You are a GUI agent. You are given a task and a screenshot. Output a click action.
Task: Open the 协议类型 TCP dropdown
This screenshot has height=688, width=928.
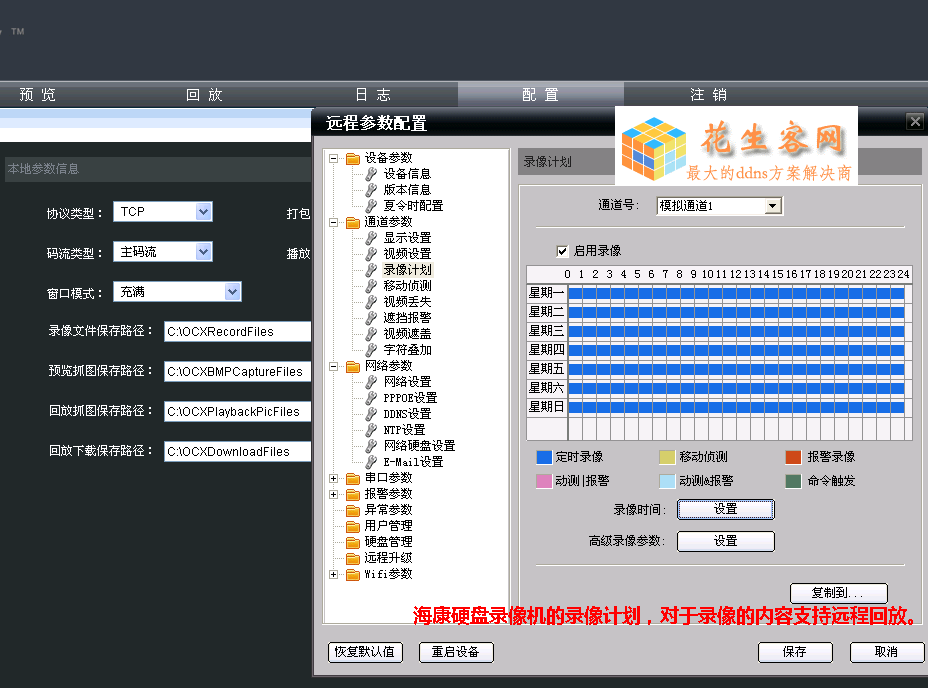pos(203,212)
